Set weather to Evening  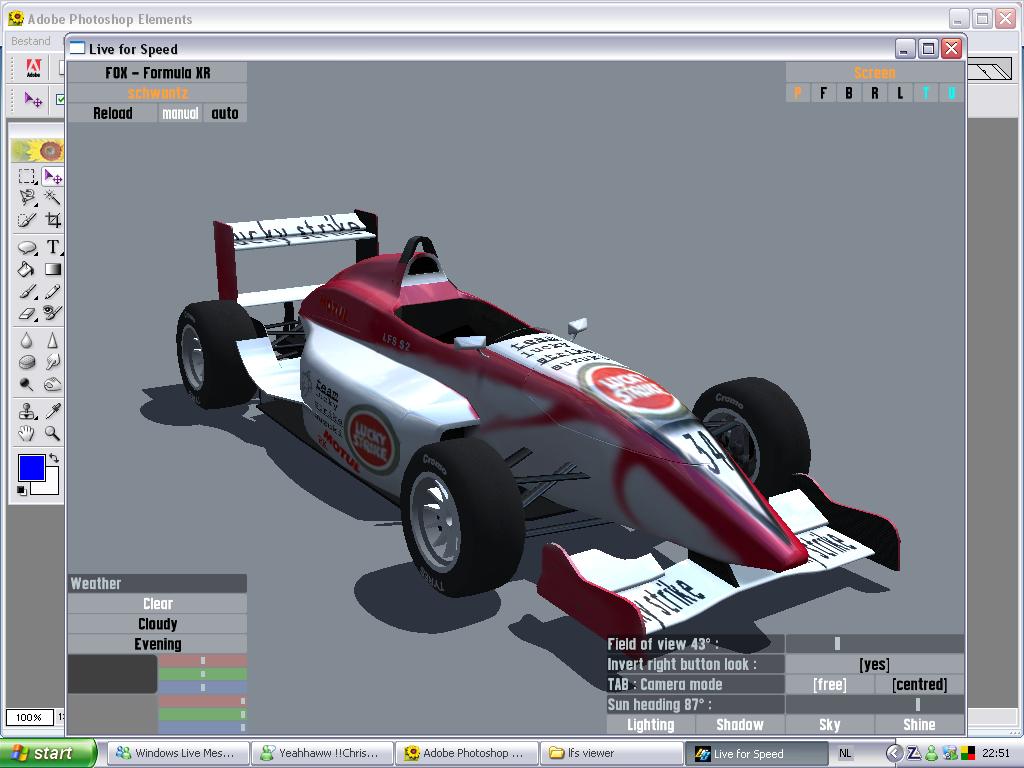tap(157, 644)
